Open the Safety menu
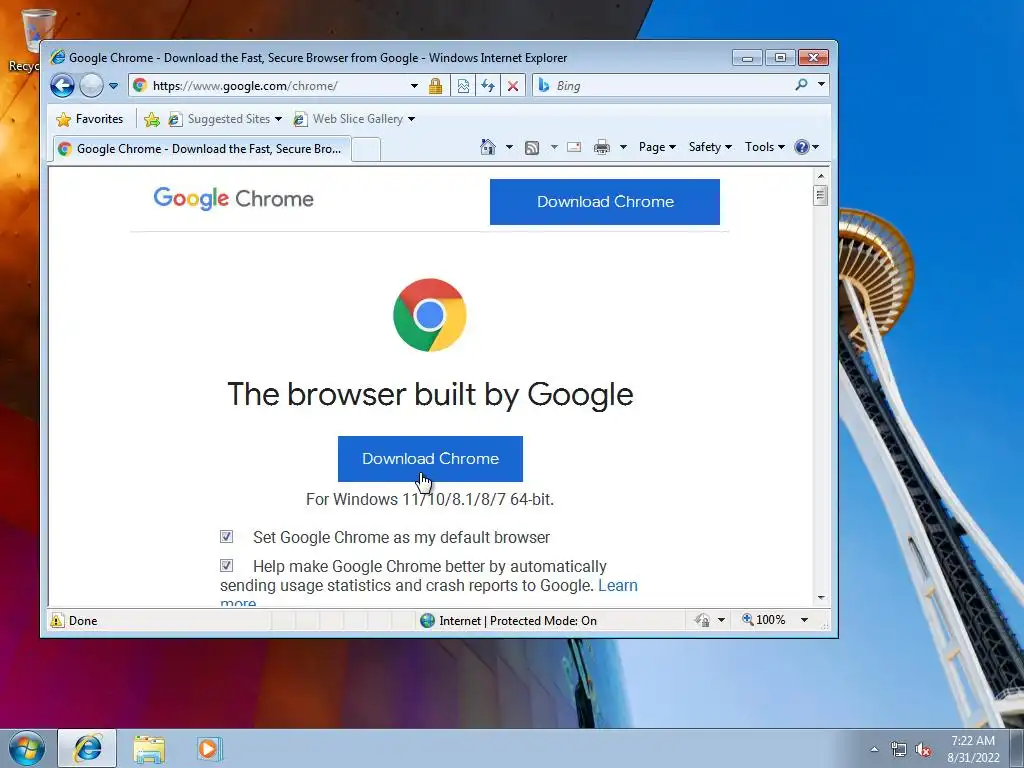This screenshot has width=1024, height=768. (710, 147)
